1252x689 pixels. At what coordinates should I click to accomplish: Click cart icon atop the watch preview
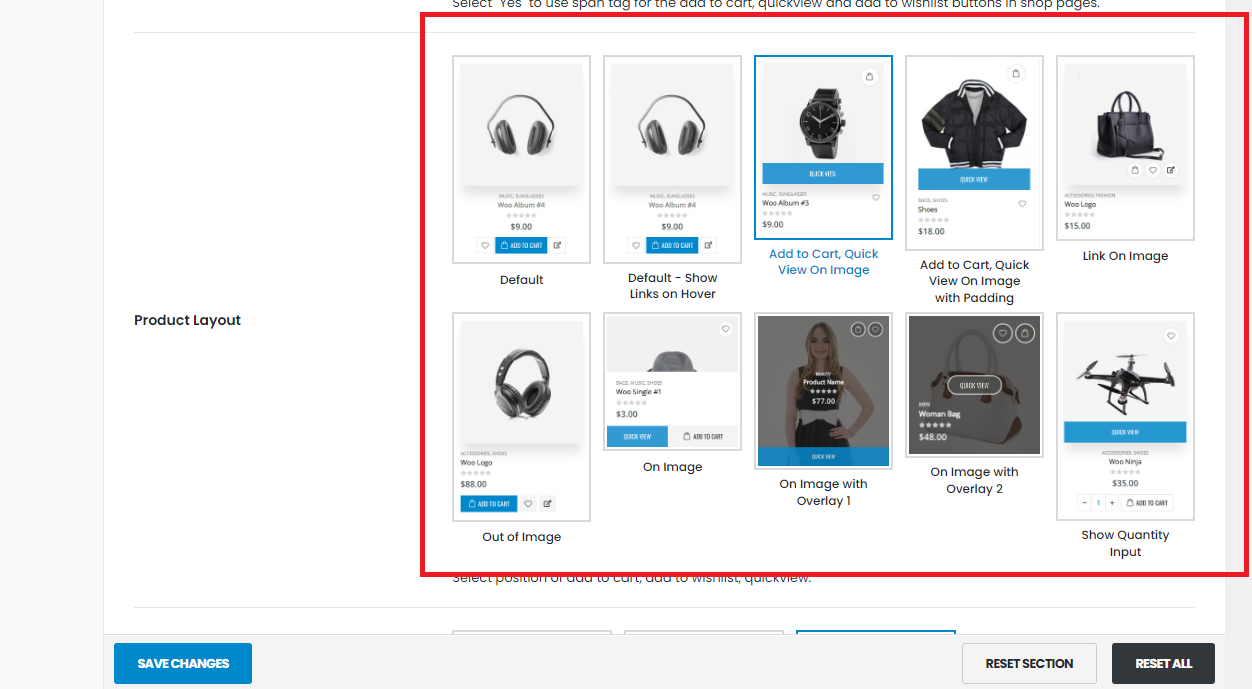tap(869, 76)
